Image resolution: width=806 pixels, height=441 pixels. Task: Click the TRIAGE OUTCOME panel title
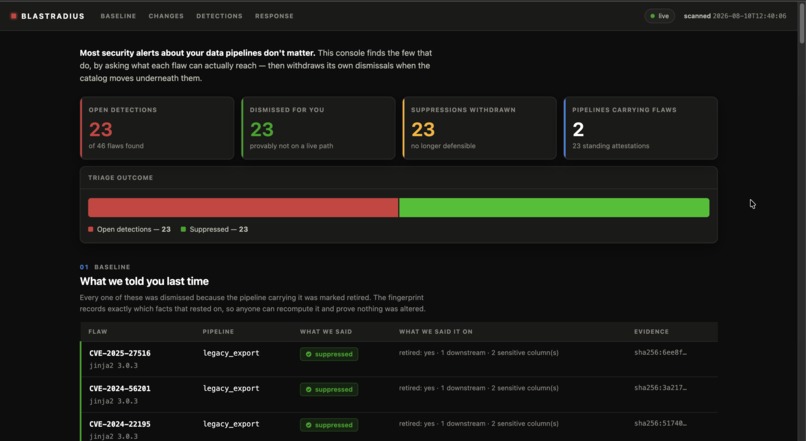[120, 178]
